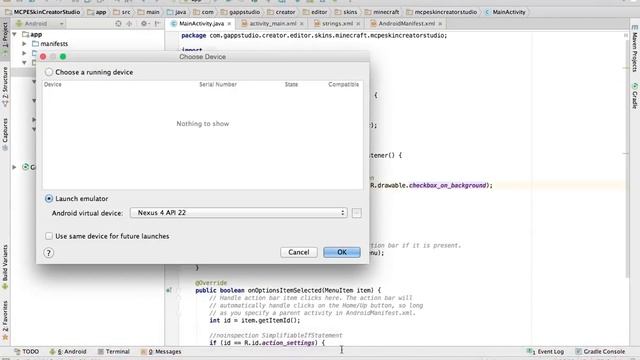Screen dimensions: 640x360
Task: Open the Android project view dropdown
Action: (x=40, y=24)
